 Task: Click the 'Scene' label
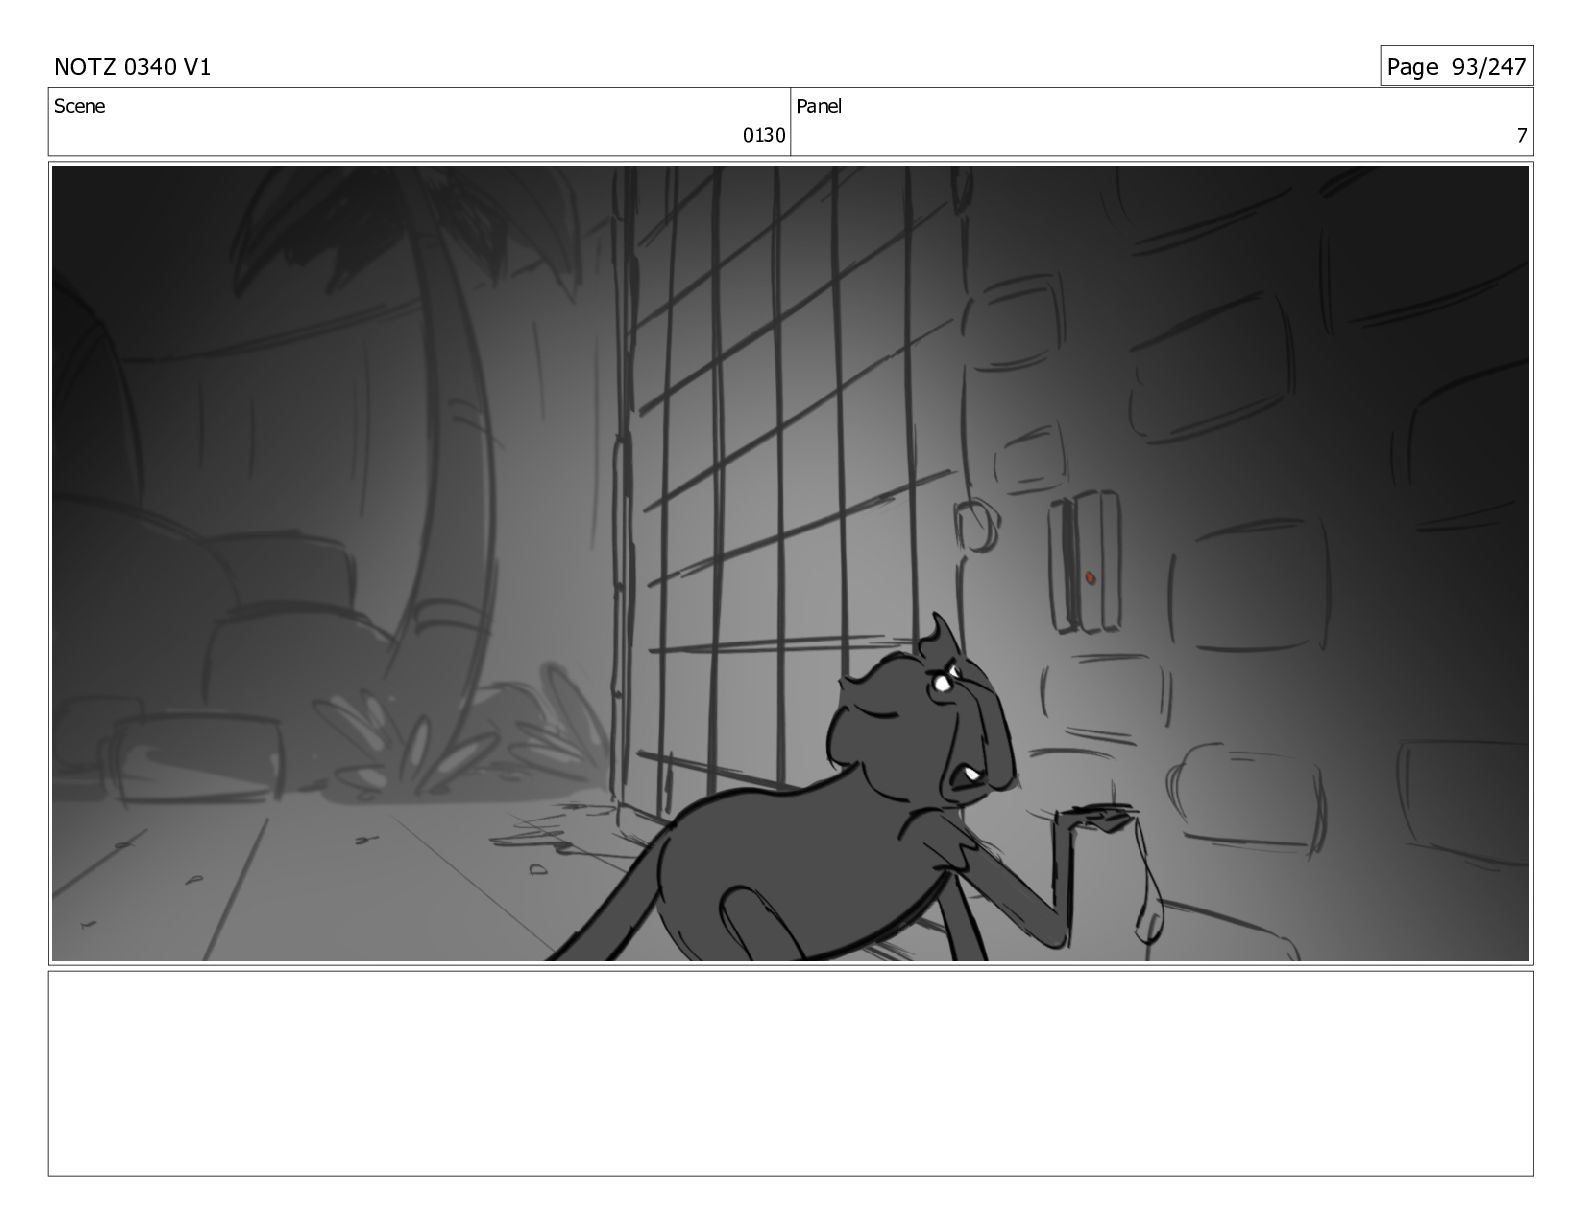pyautogui.click(x=79, y=106)
